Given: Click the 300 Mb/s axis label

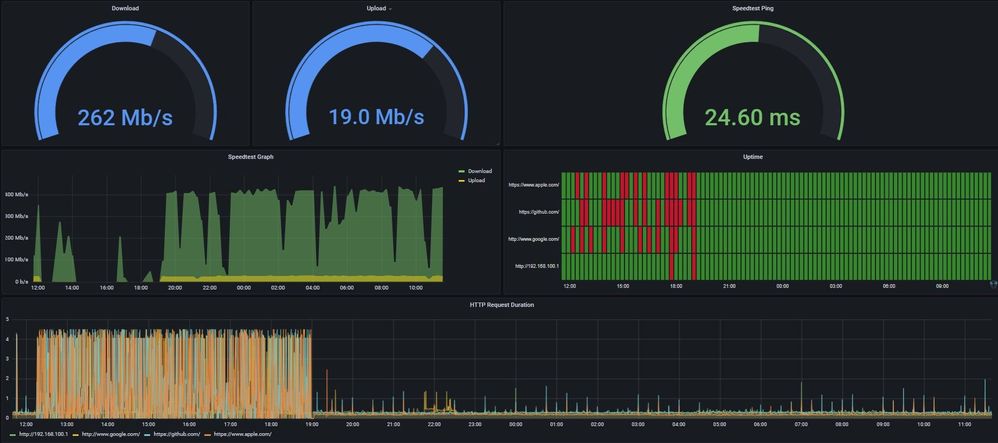Looking at the screenshot, I should pos(17,216).
